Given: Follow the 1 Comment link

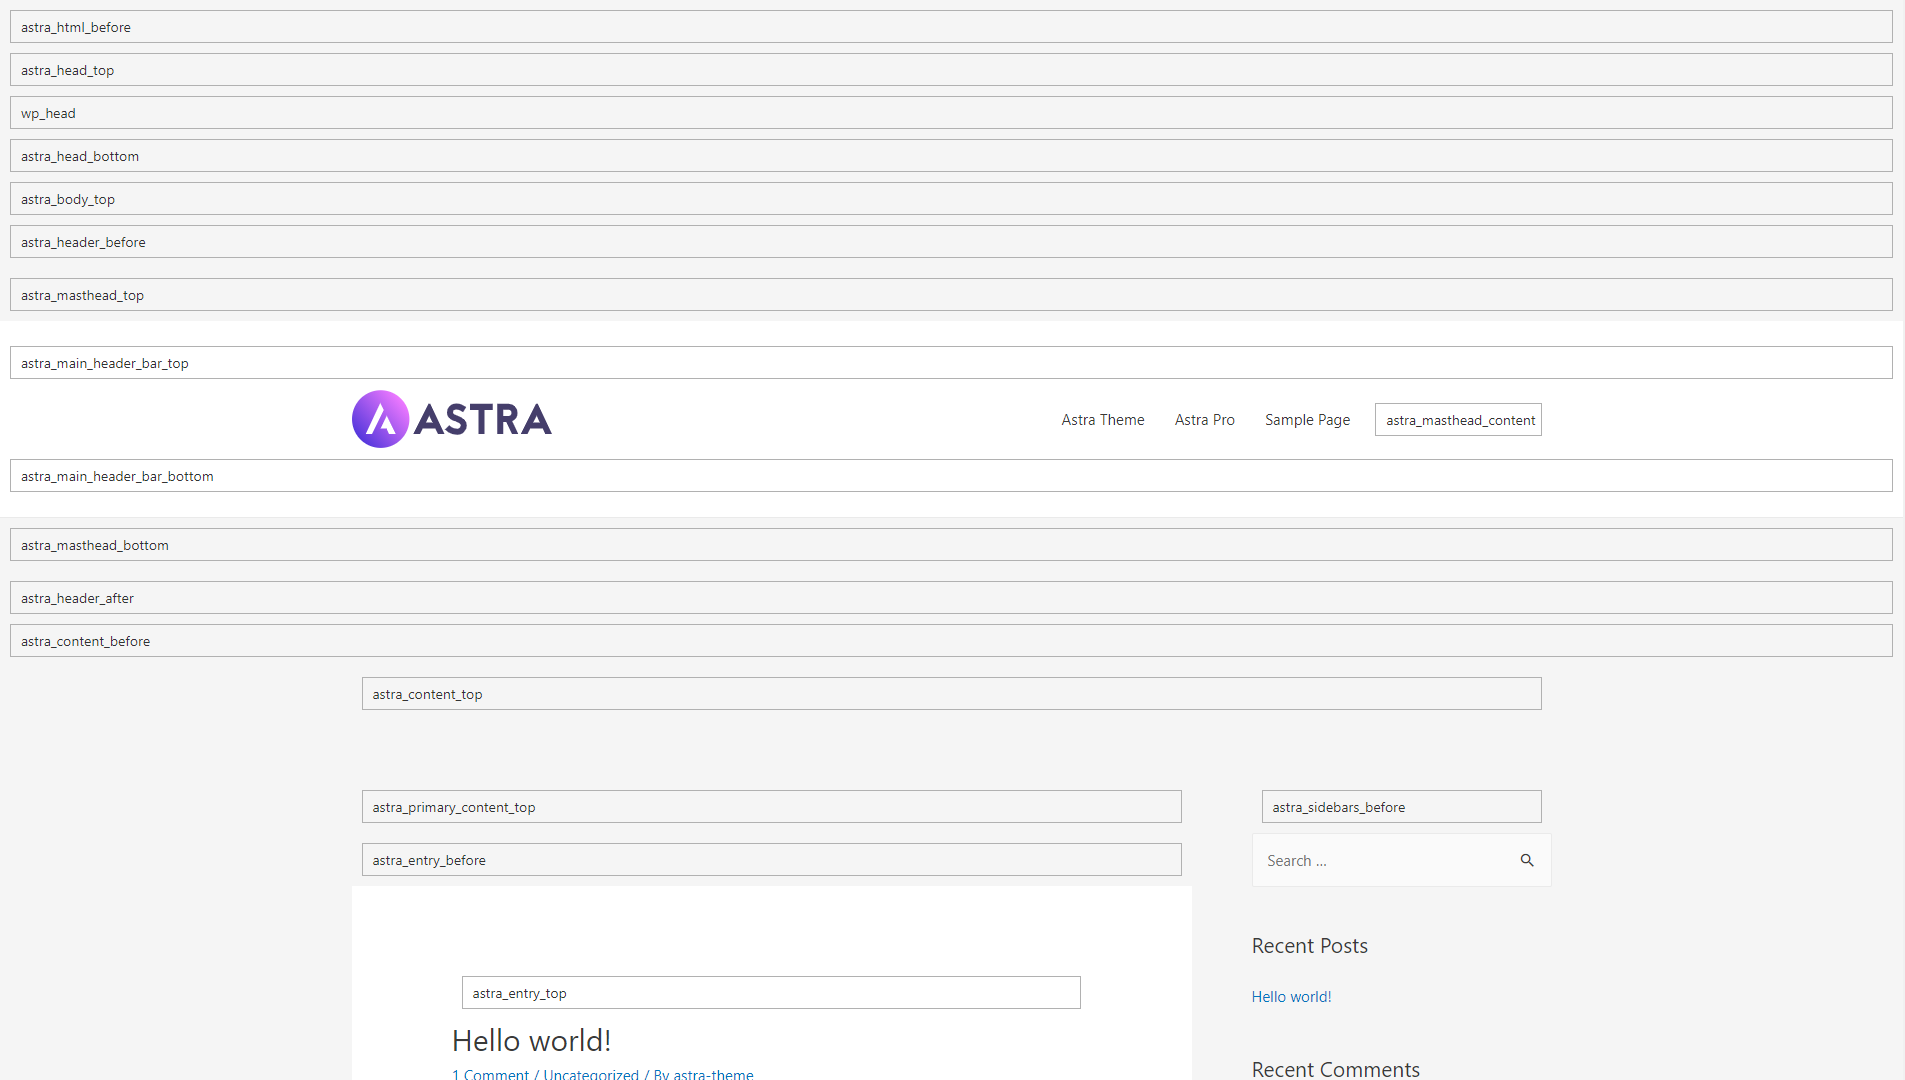Looking at the screenshot, I should [491, 1074].
